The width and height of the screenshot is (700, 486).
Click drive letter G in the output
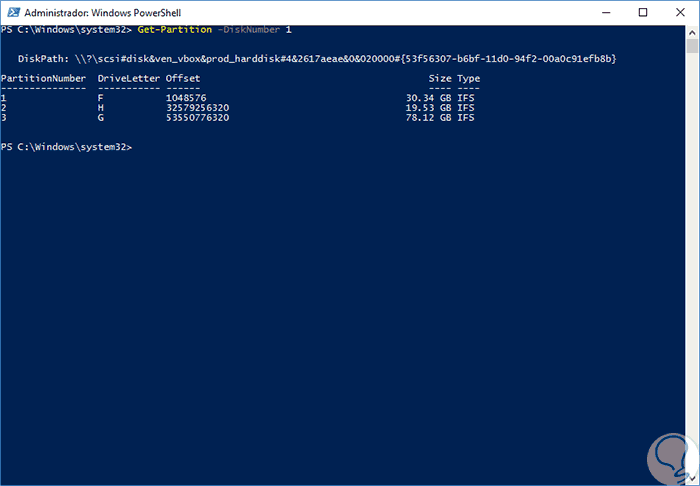click(101, 118)
